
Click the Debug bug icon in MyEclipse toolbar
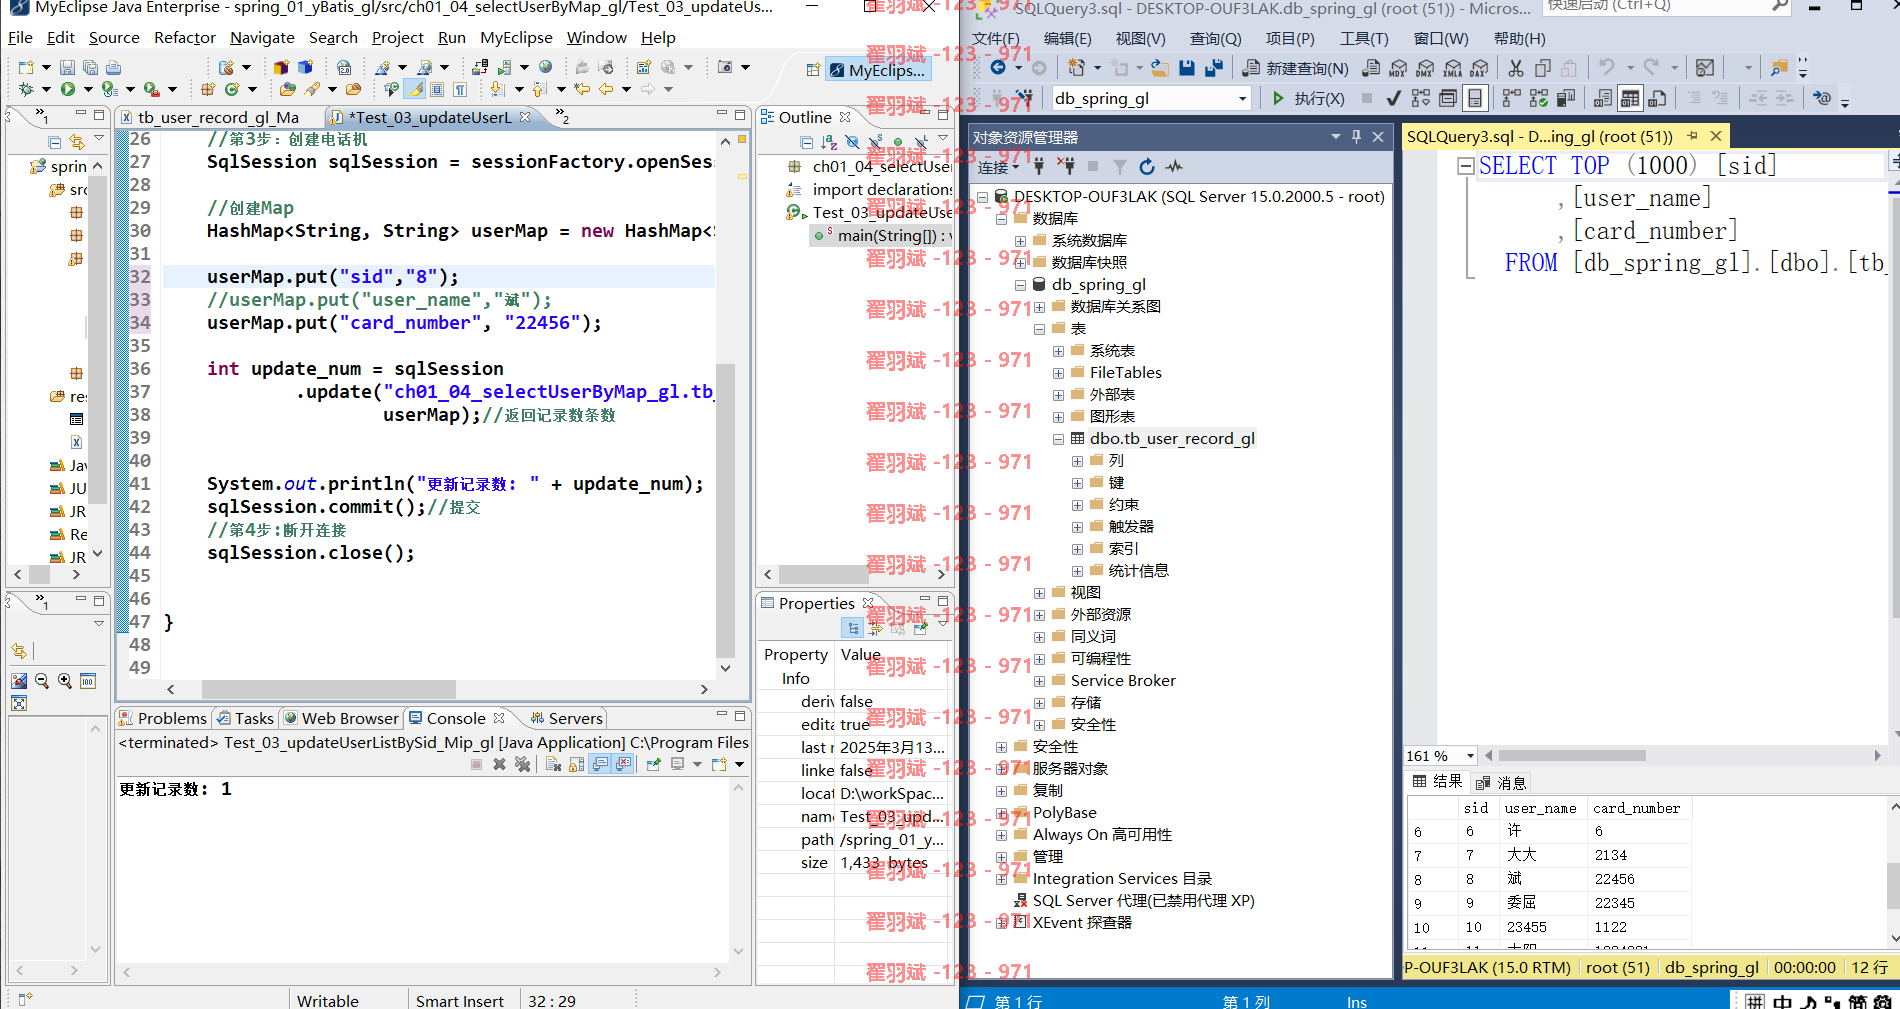tap(26, 89)
